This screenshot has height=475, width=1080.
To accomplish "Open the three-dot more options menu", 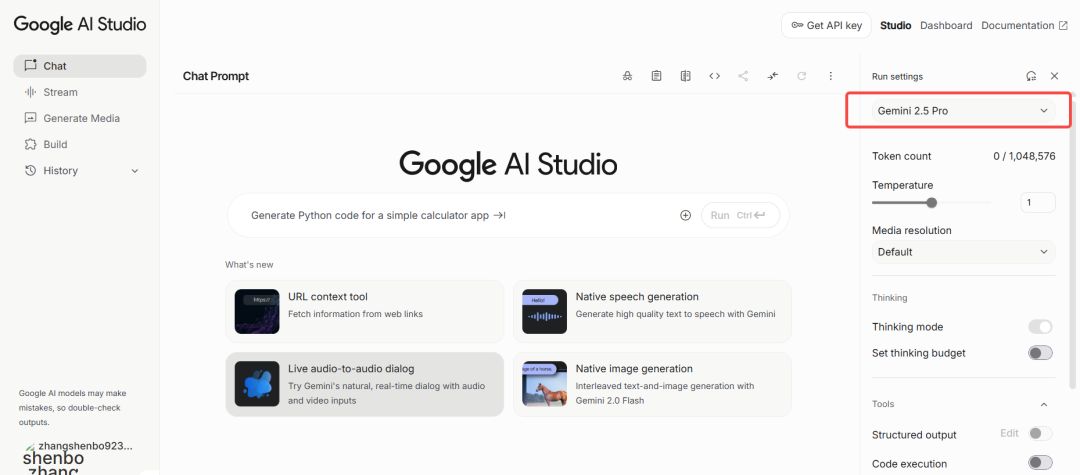I will [831, 76].
